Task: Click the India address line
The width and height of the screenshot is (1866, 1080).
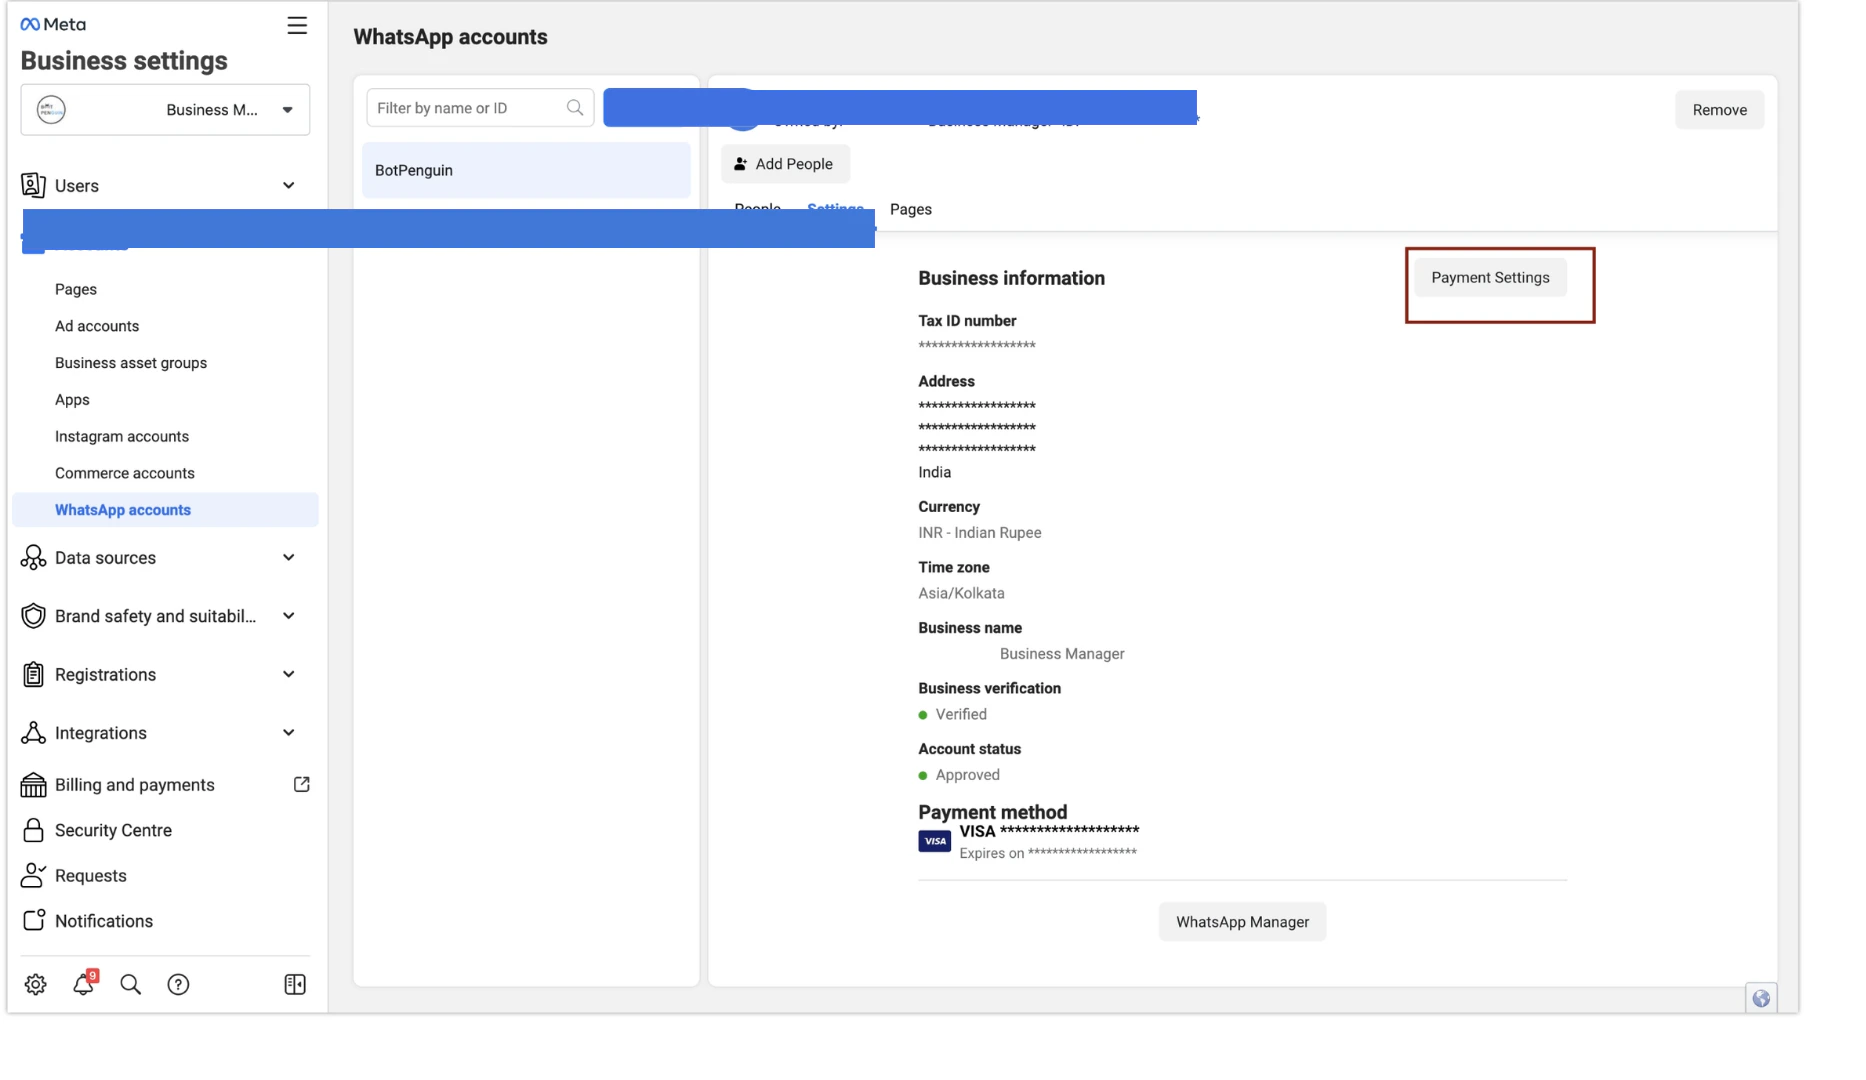Action: pos(935,472)
